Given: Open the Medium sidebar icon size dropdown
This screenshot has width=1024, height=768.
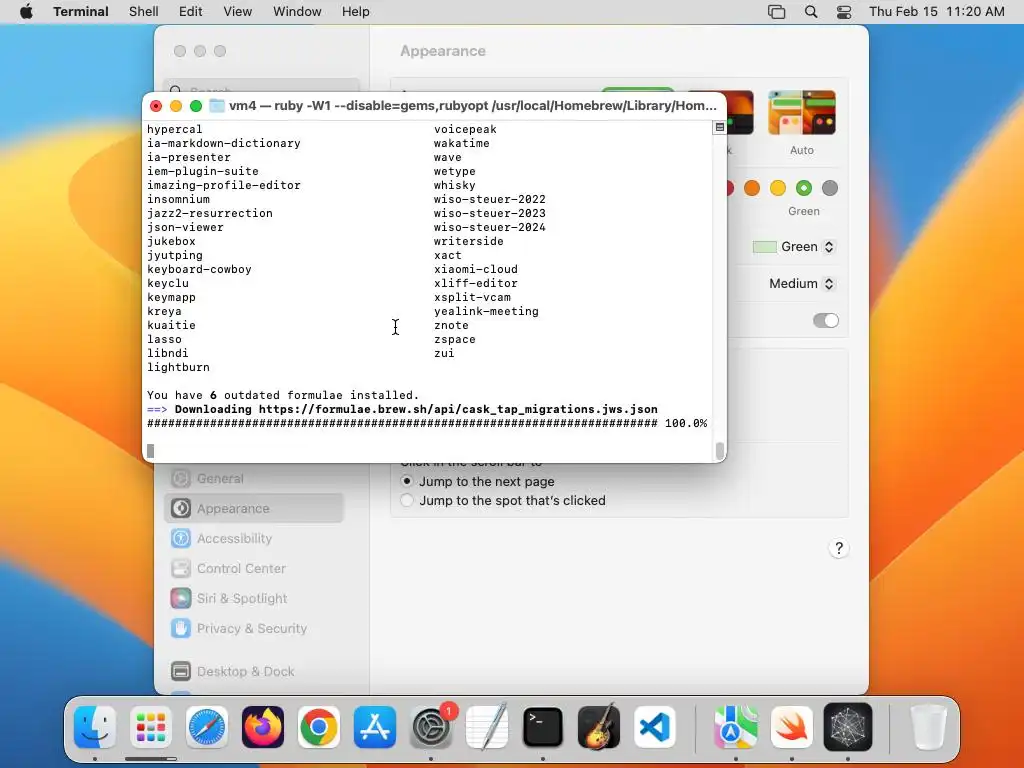Looking at the screenshot, I should coord(802,283).
